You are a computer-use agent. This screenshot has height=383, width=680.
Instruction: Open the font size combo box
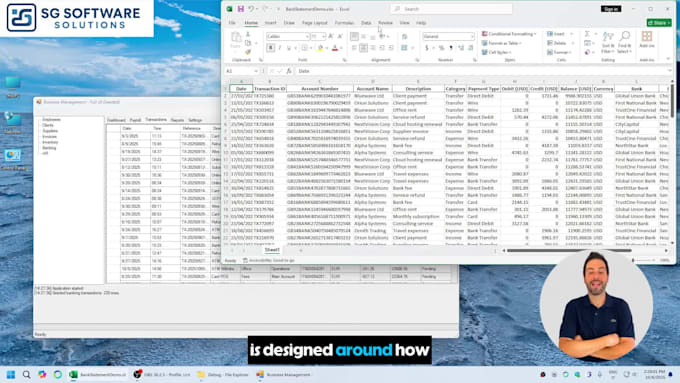pyautogui.click(x=318, y=36)
